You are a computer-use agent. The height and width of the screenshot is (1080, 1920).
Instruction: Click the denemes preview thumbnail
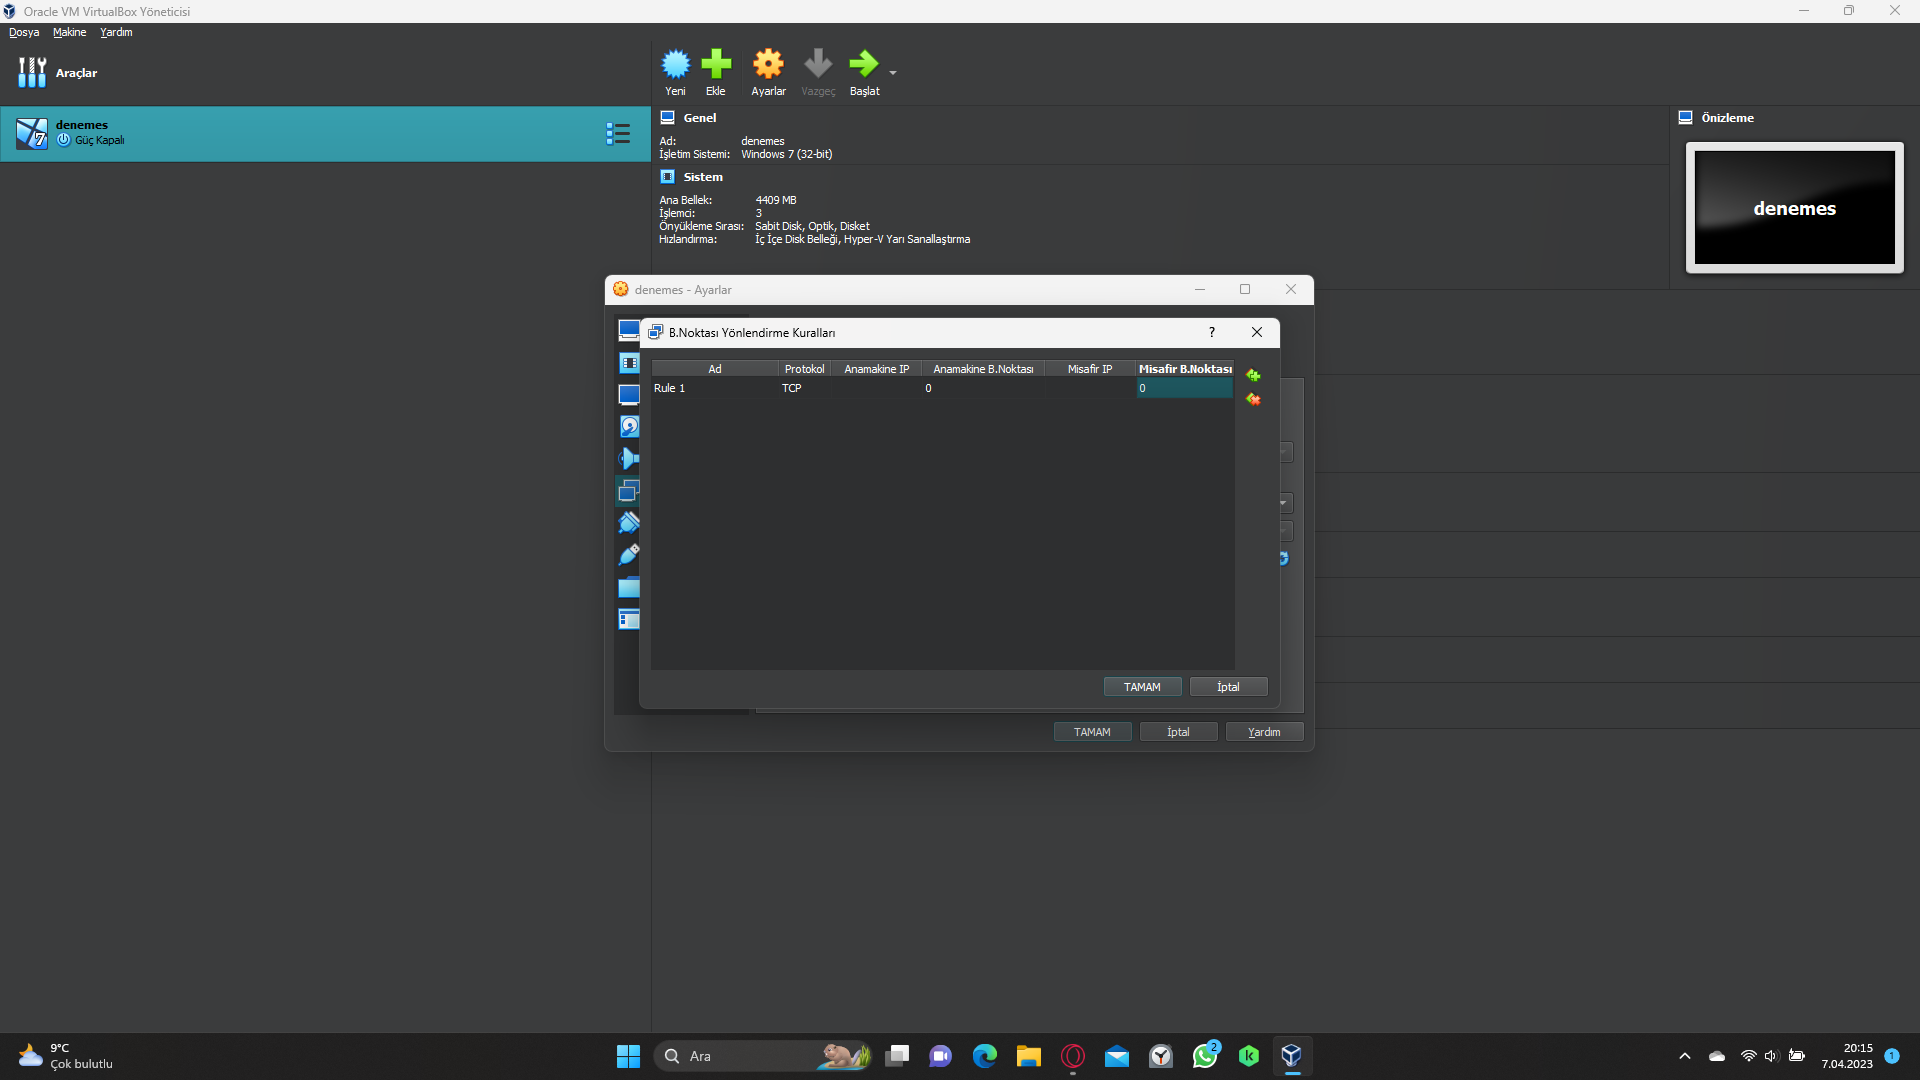click(x=1794, y=208)
